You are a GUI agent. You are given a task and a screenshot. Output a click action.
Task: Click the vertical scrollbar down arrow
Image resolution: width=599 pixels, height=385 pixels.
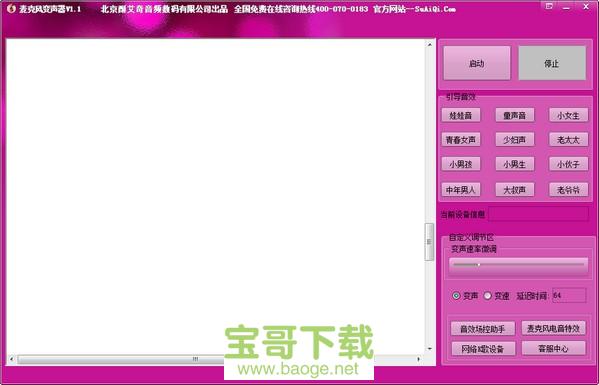[429, 349]
